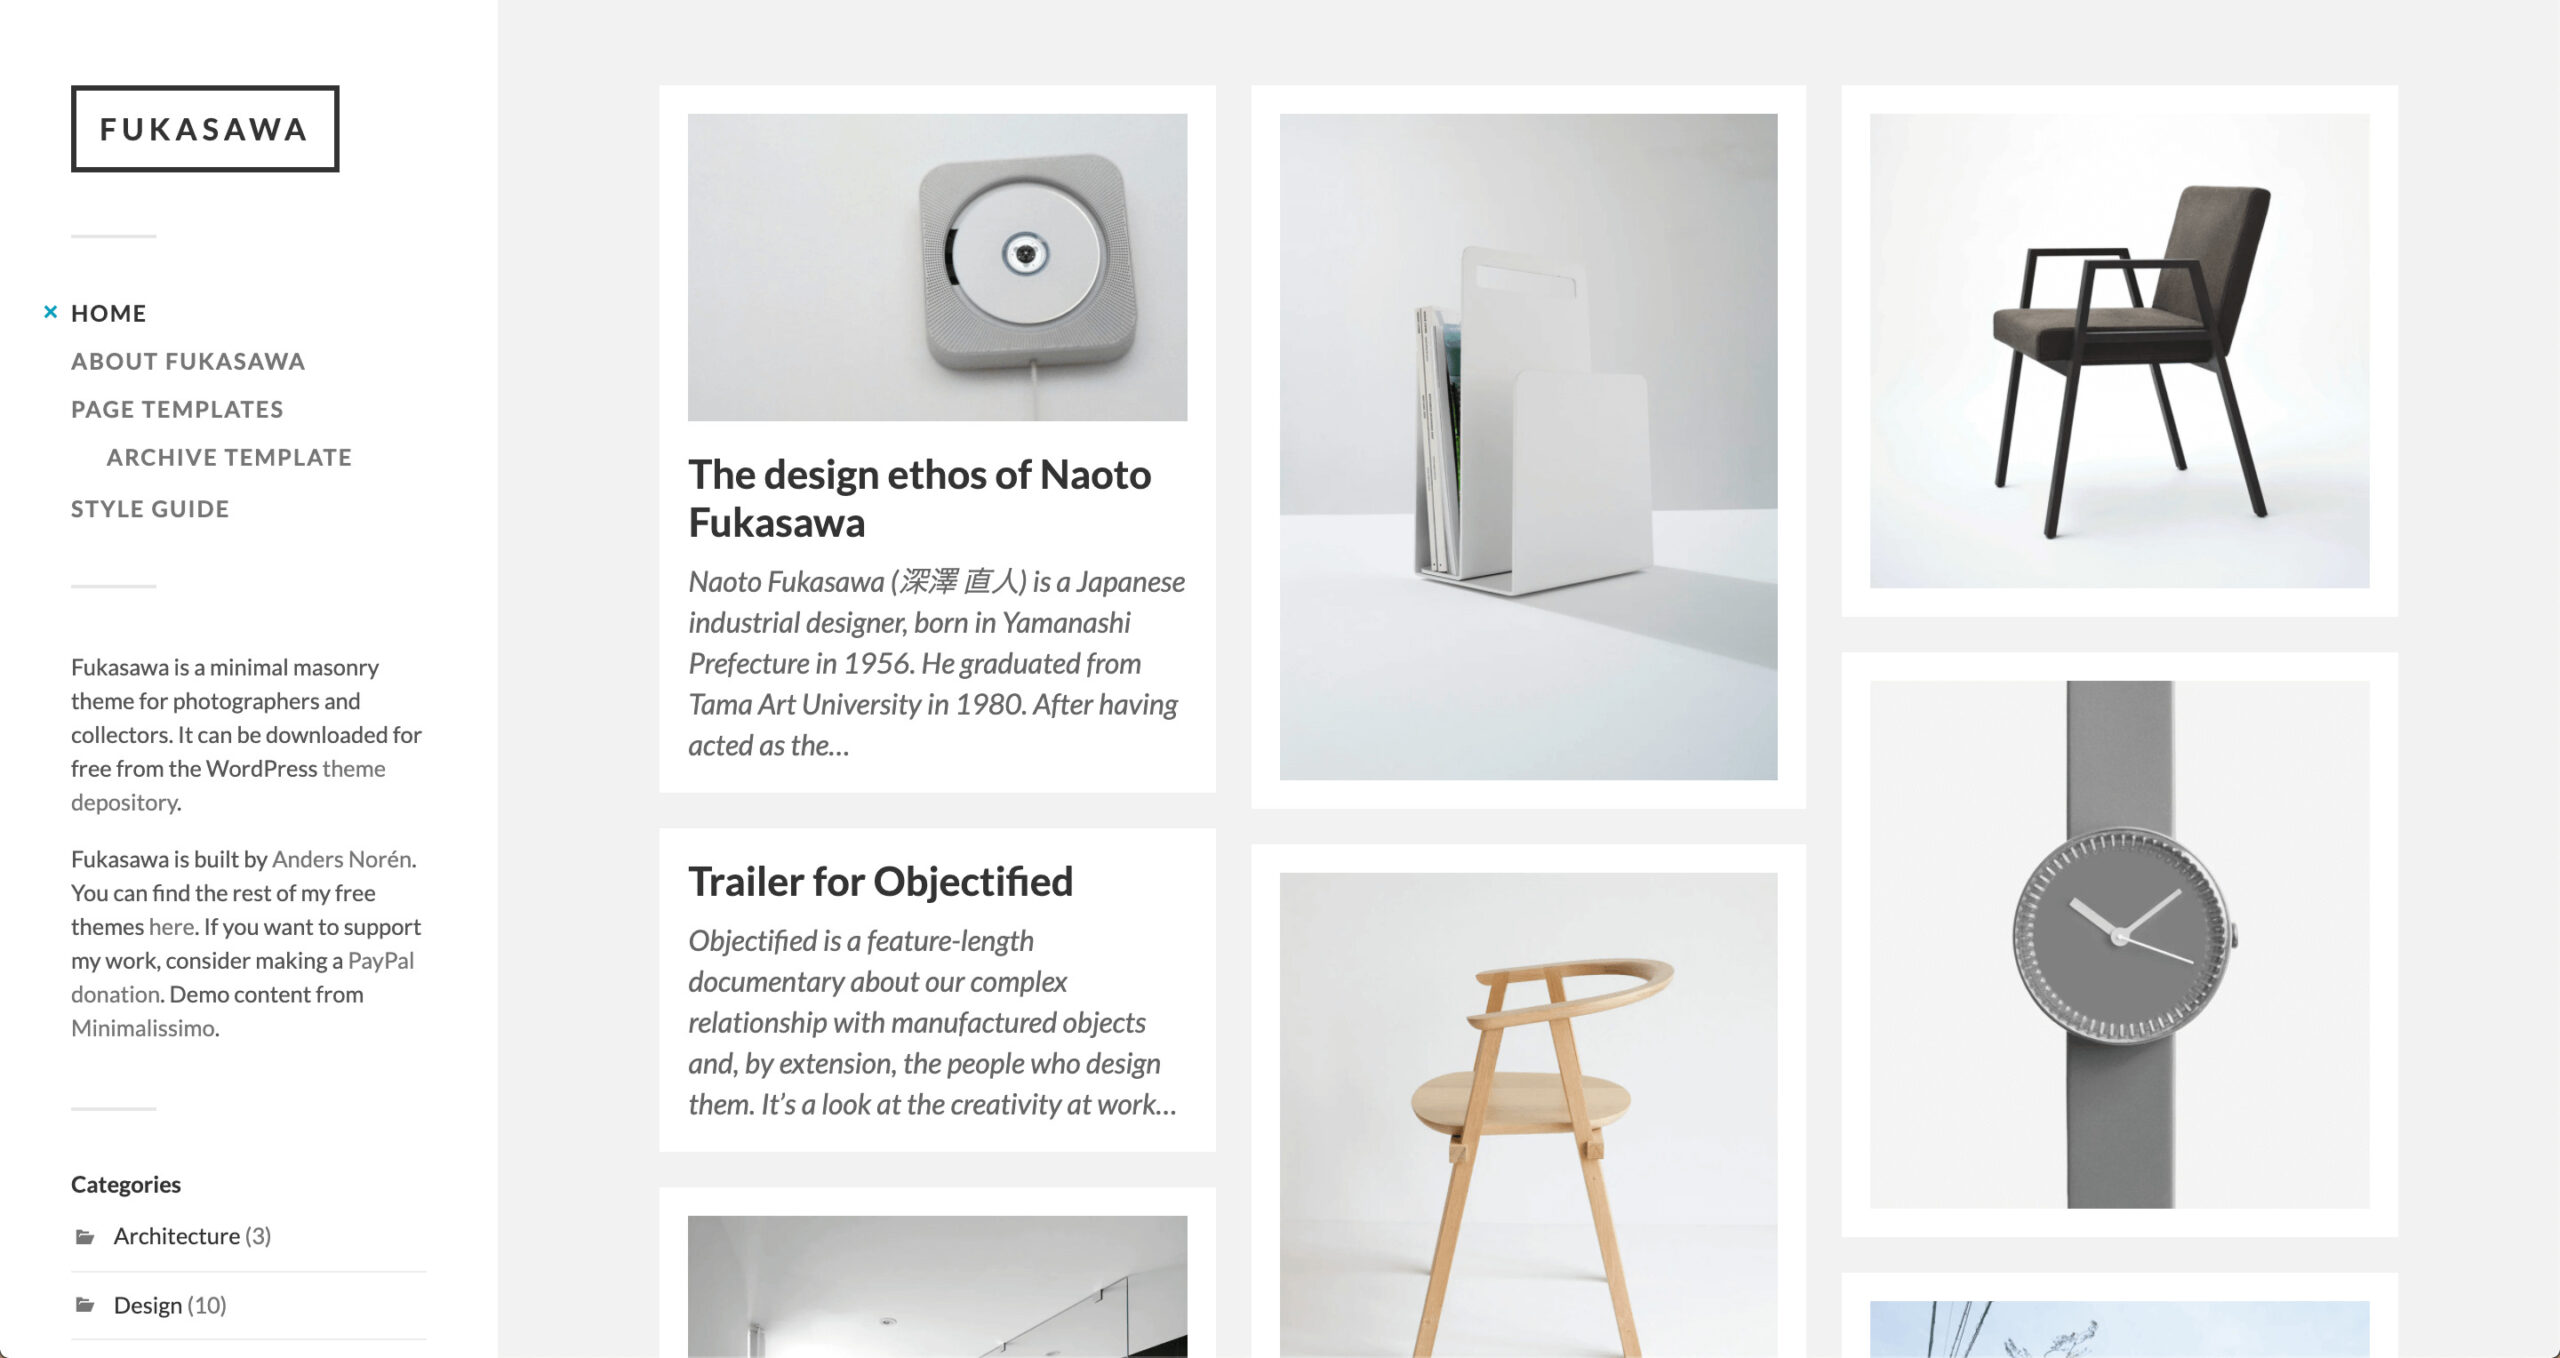
Task: Click the FUKASAWA logo/home icon
Action: (205, 130)
